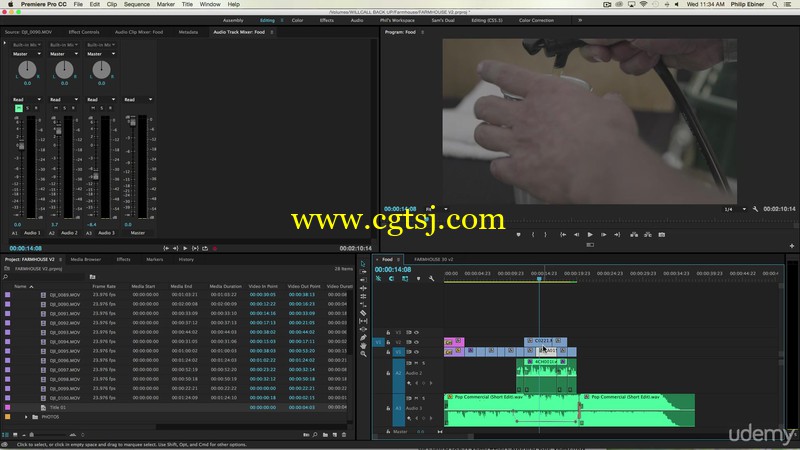Toggle Snap in the timeline
Viewport: 800px width, 450px height.
tap(391, 279)
